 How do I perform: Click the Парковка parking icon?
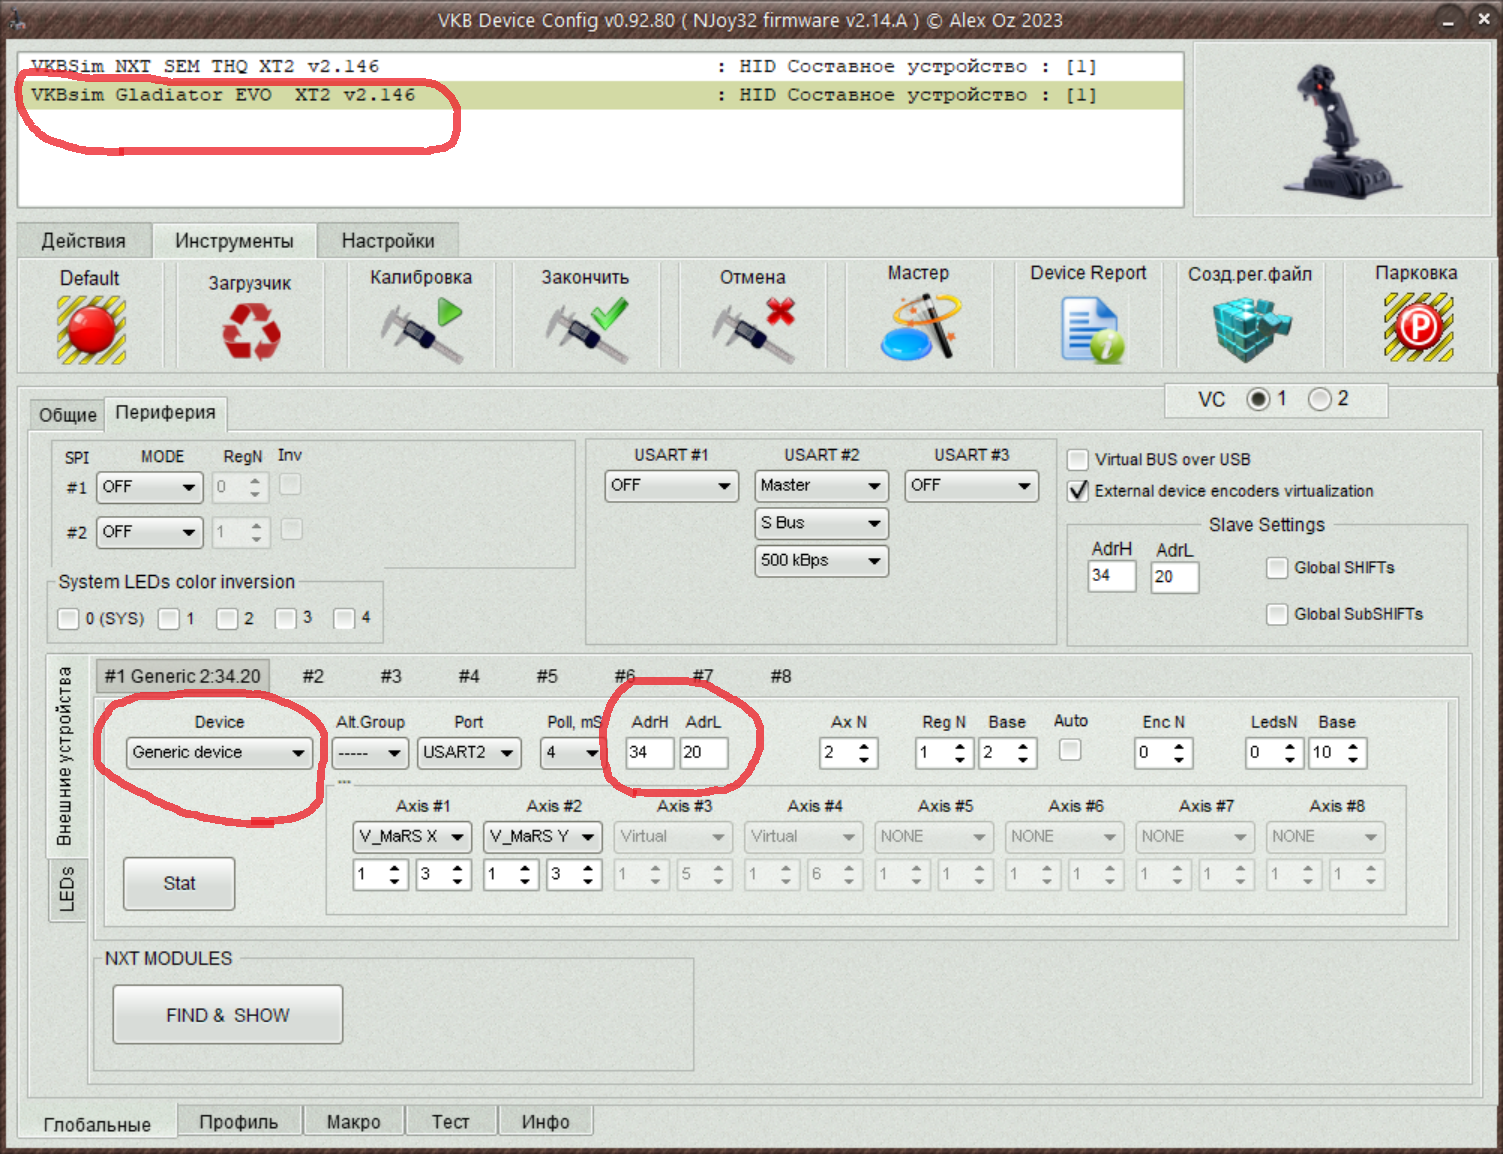point(1418,326)
